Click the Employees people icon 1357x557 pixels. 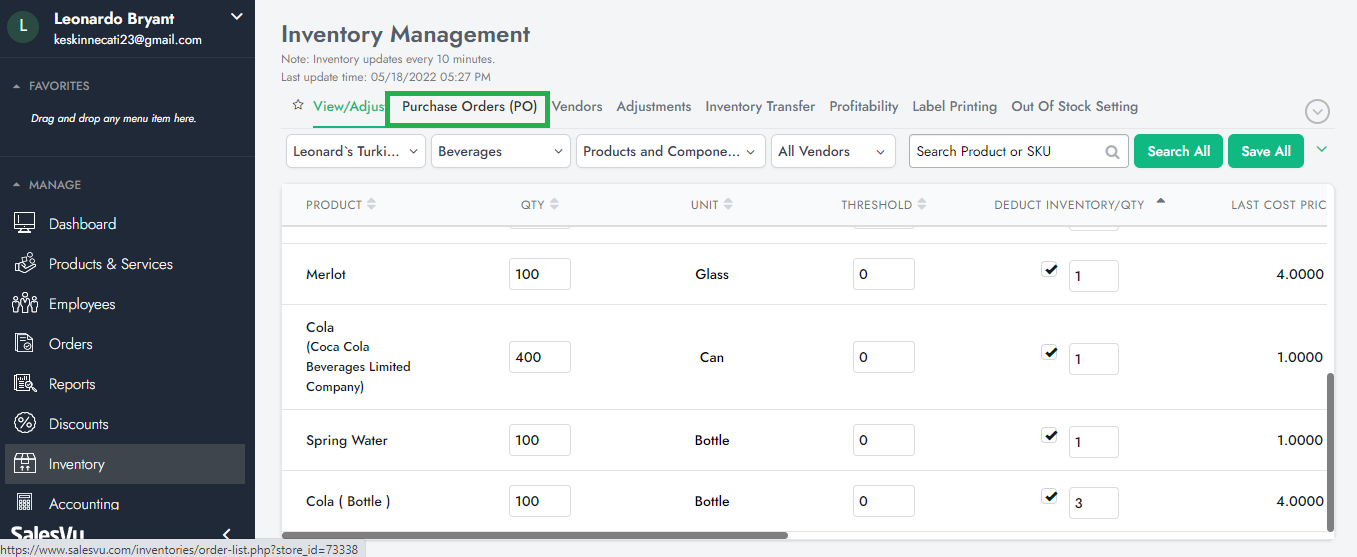pyautogui.click(x=25, y=304)
